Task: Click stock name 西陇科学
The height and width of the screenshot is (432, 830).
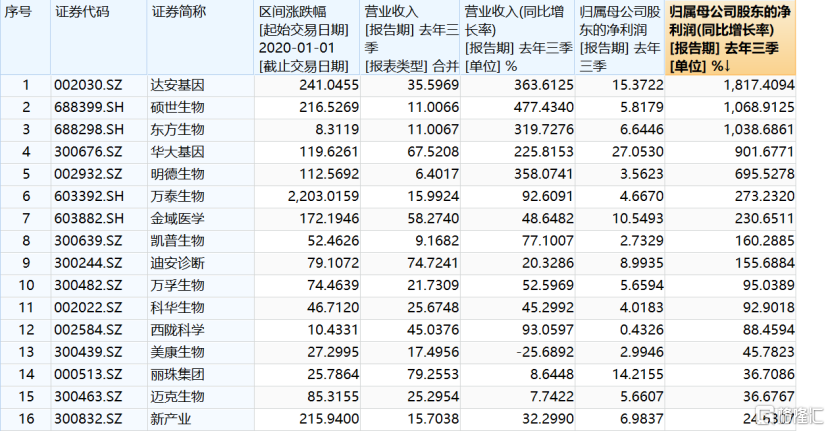Action: (x=177, y=330)
